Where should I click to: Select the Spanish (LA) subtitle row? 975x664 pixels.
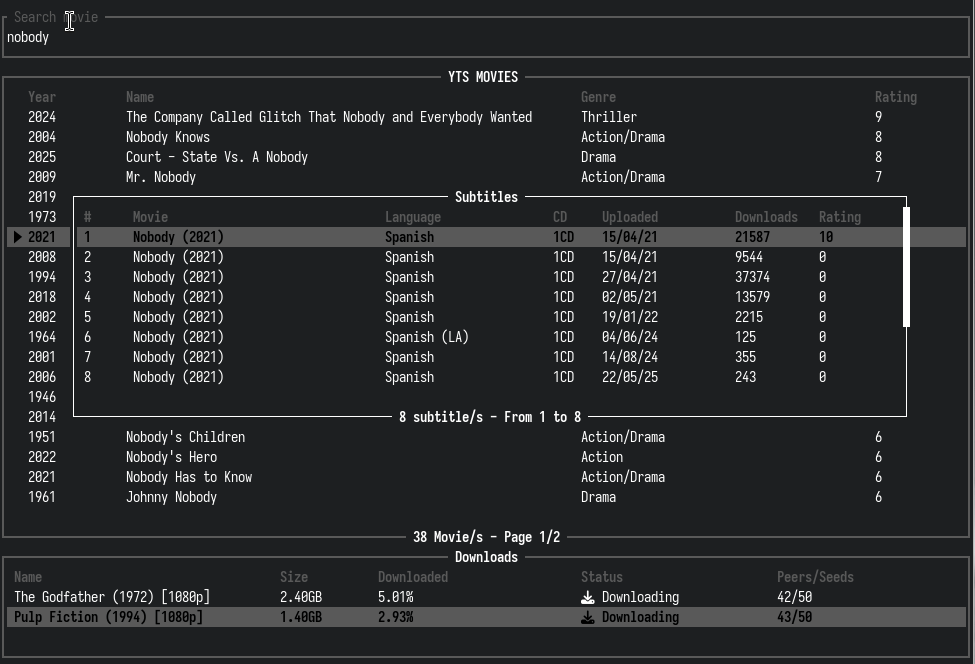coord(426,337)
